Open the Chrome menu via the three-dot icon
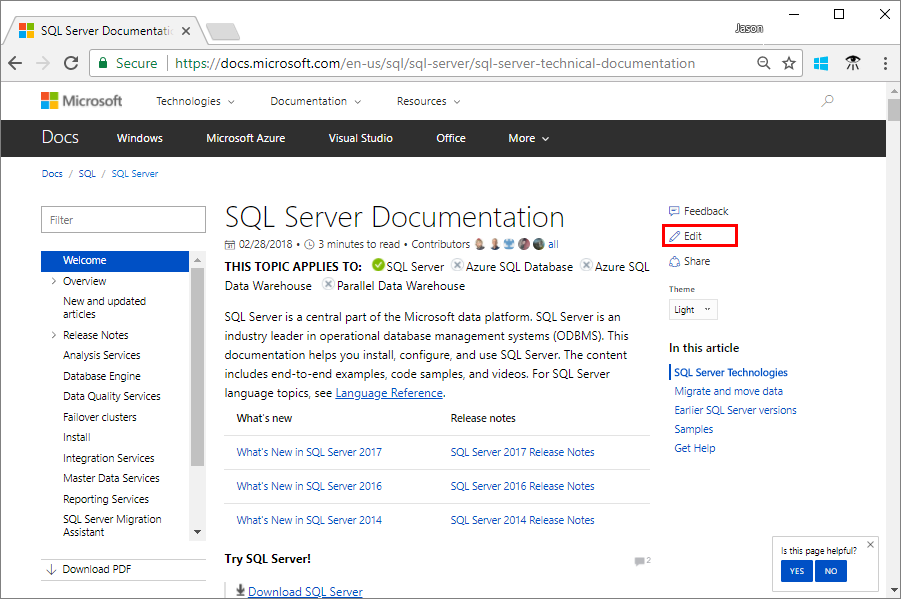This screenshot has width=901, height=599. point(884,62)
